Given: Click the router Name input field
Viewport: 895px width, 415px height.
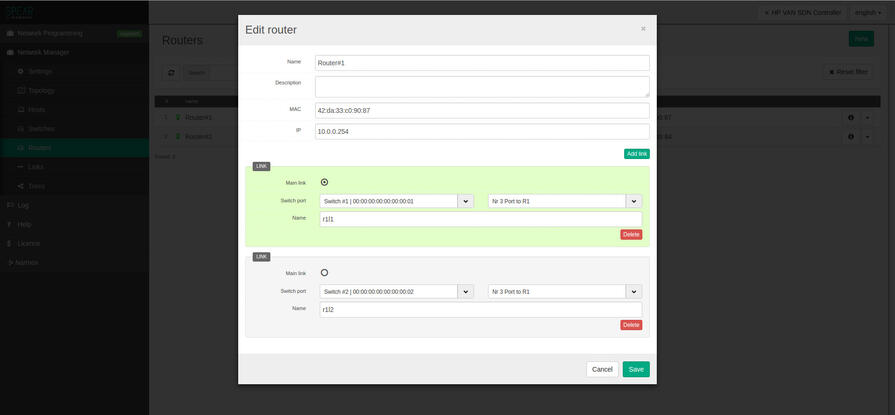Looking at the screenshot, I should click(482, 63).
